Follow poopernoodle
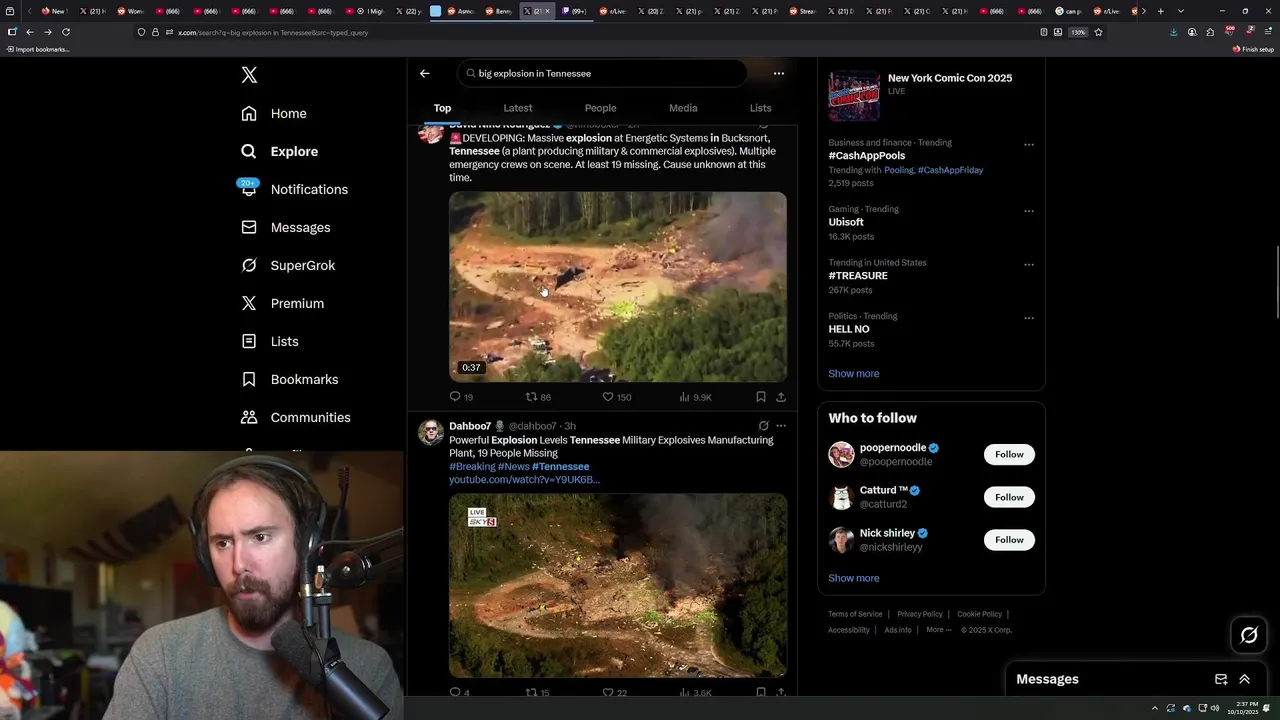The width and height of the screenshot is (1280, 720). point(1009,454)
